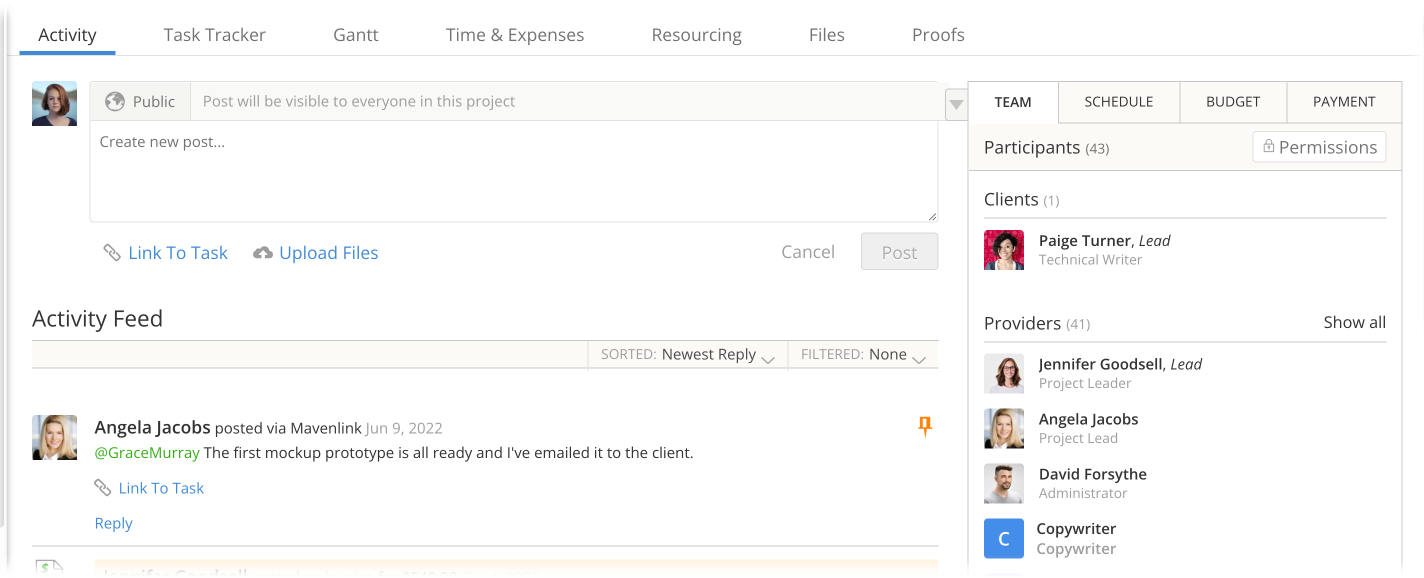Click the lock icon in Permissions button
This screenshot has width=1424, height=578.
[1268, 147]
